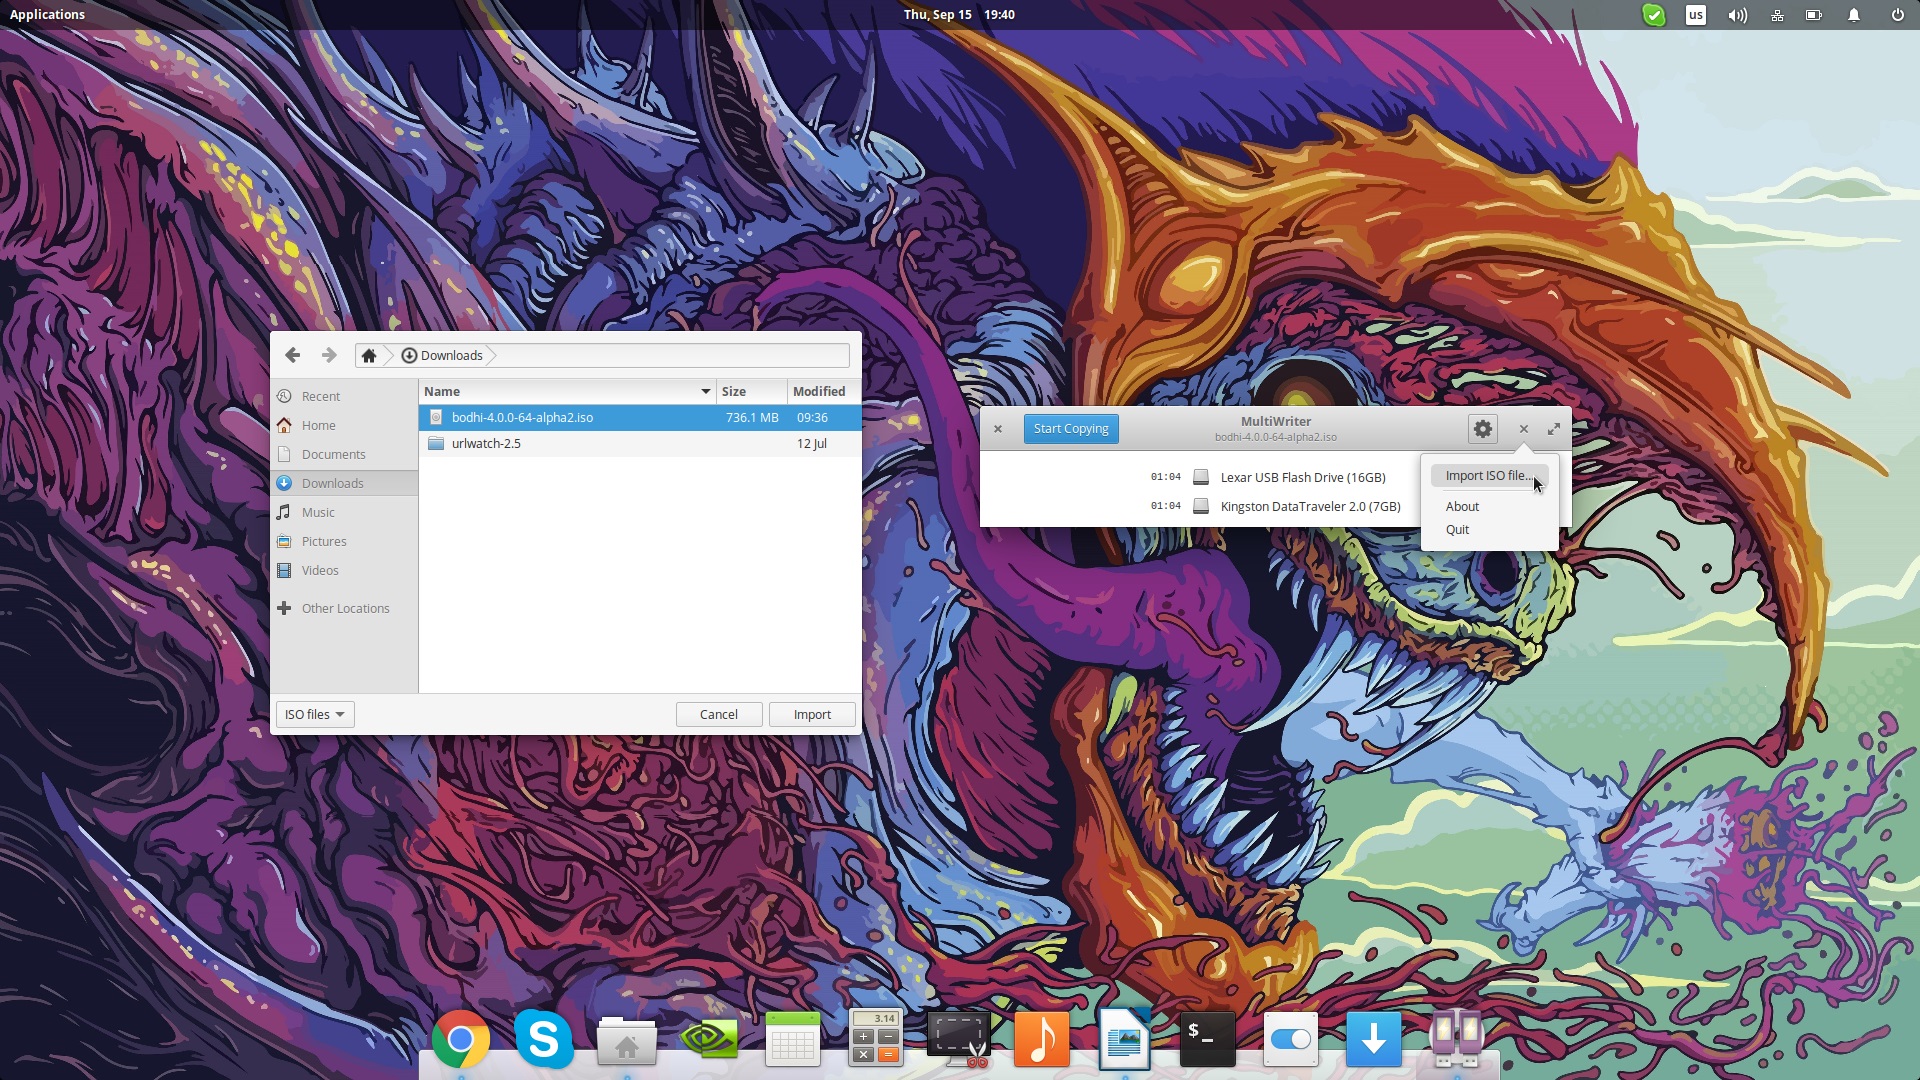The width and height of the screenshot is (1920, 1080).
Task: Click the Import button
Action: pyautogui.click(x=812, y=714)
